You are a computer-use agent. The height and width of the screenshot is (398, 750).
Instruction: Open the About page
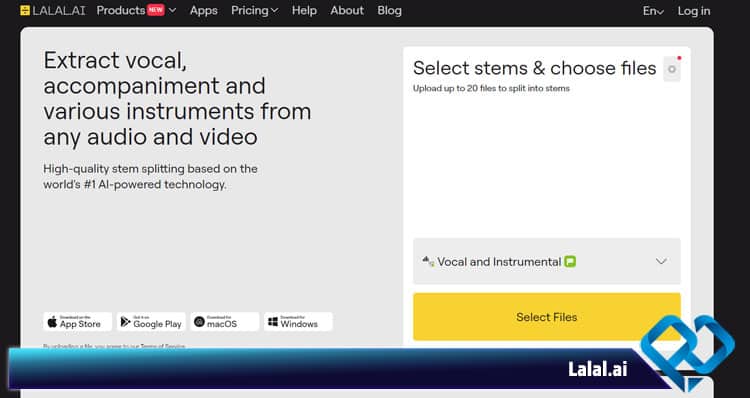coord(347,11)
